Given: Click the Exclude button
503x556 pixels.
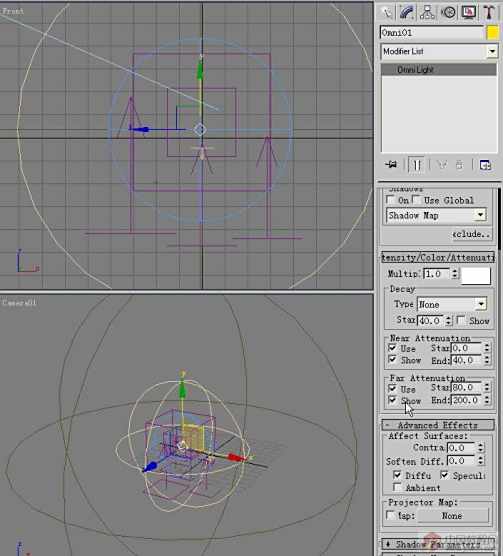Looking at the screenshot, I should 471,234.
